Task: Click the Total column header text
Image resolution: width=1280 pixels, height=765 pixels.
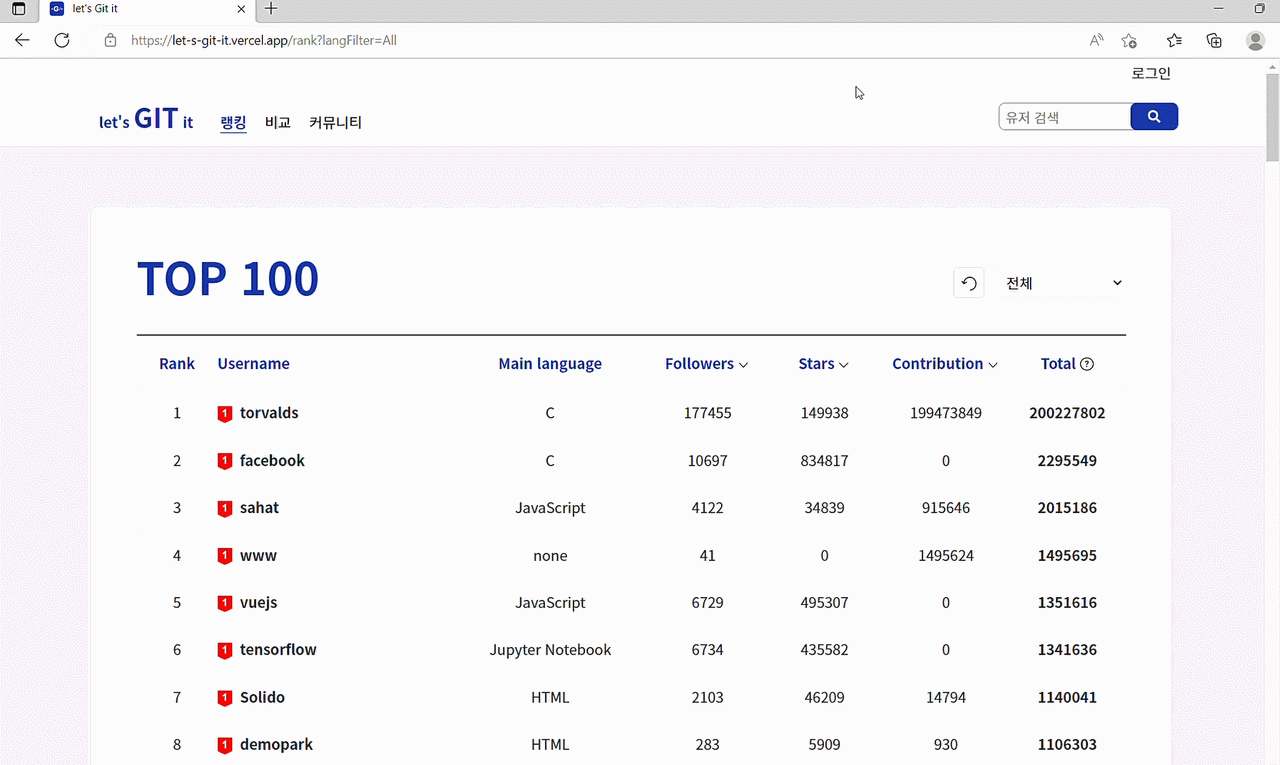Action: coord(1058,364)
